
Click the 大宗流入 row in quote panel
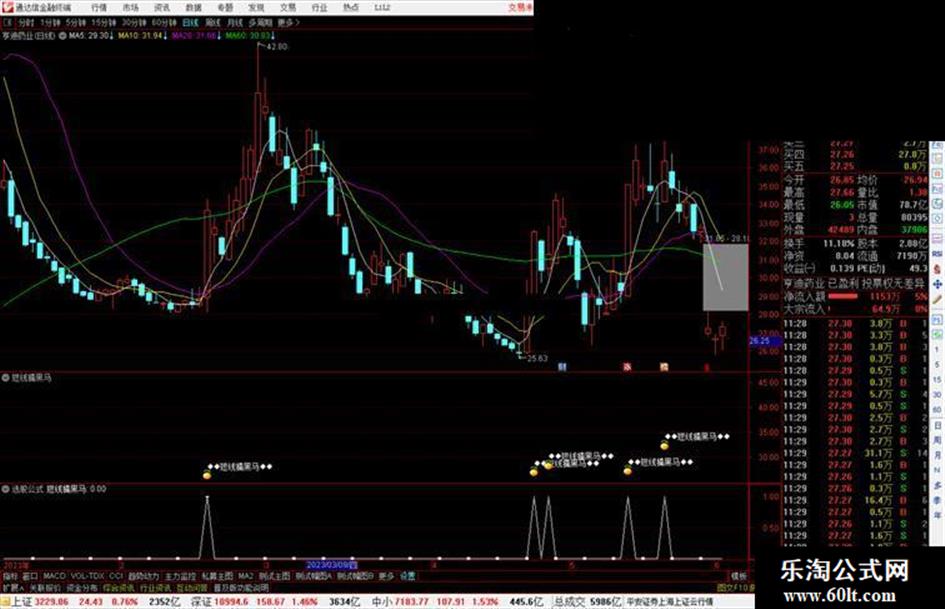tap(855, 309)
